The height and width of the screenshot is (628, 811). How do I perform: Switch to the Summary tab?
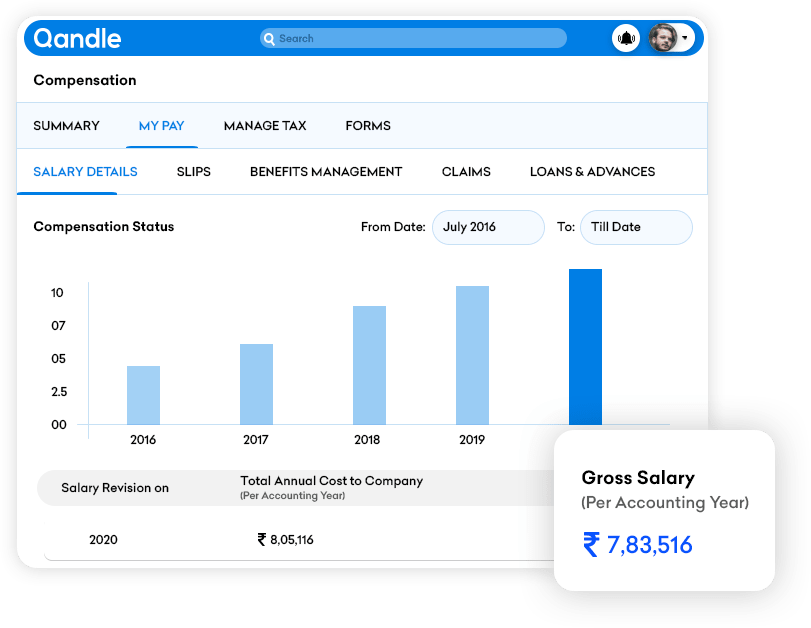[66, 126]
